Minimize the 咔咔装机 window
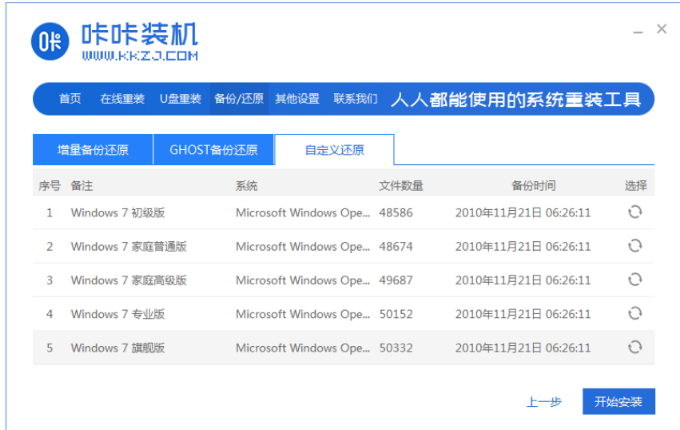Viewport: 680px width, 430px height. tap(634, 31)
